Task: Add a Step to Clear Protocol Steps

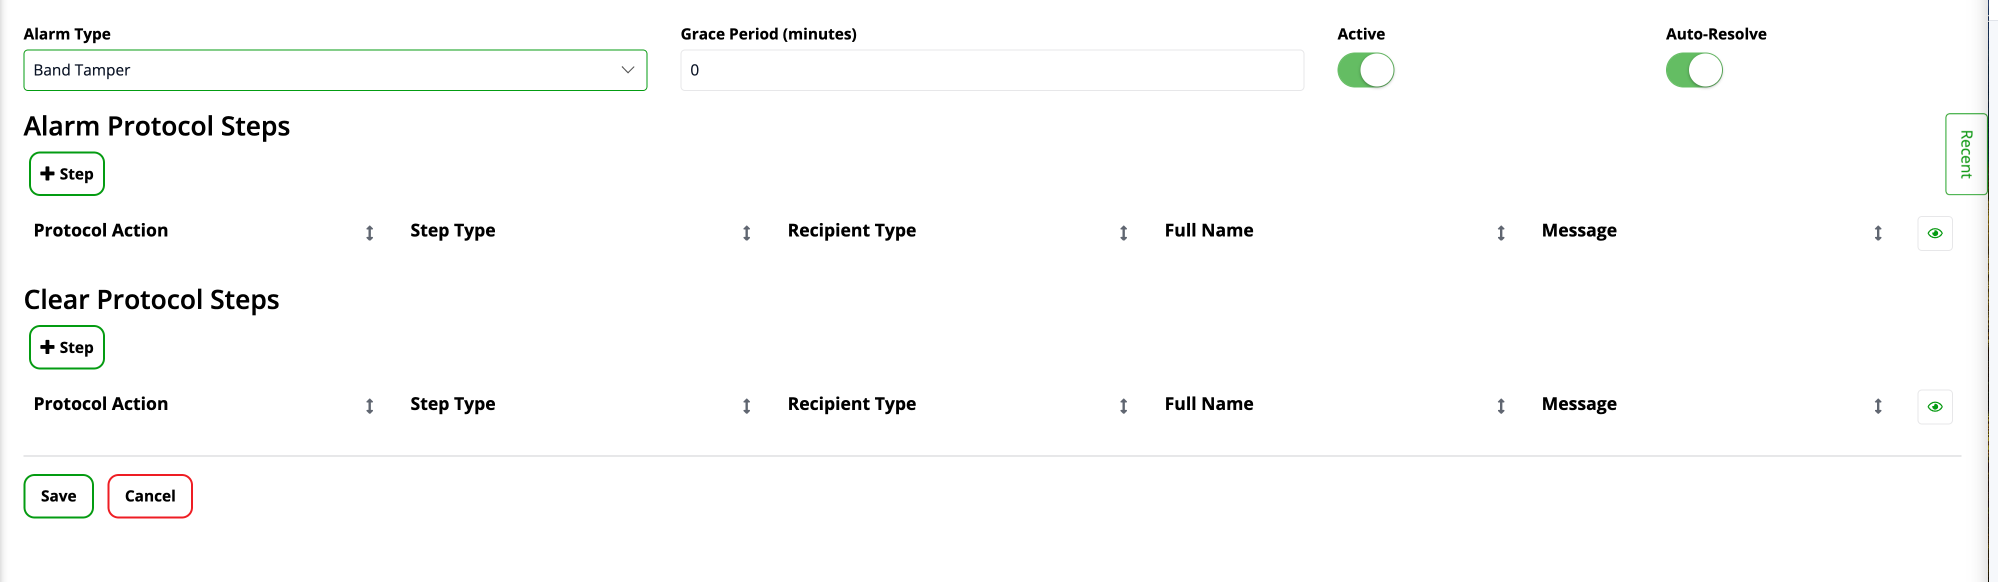Action: coord(67,348)
